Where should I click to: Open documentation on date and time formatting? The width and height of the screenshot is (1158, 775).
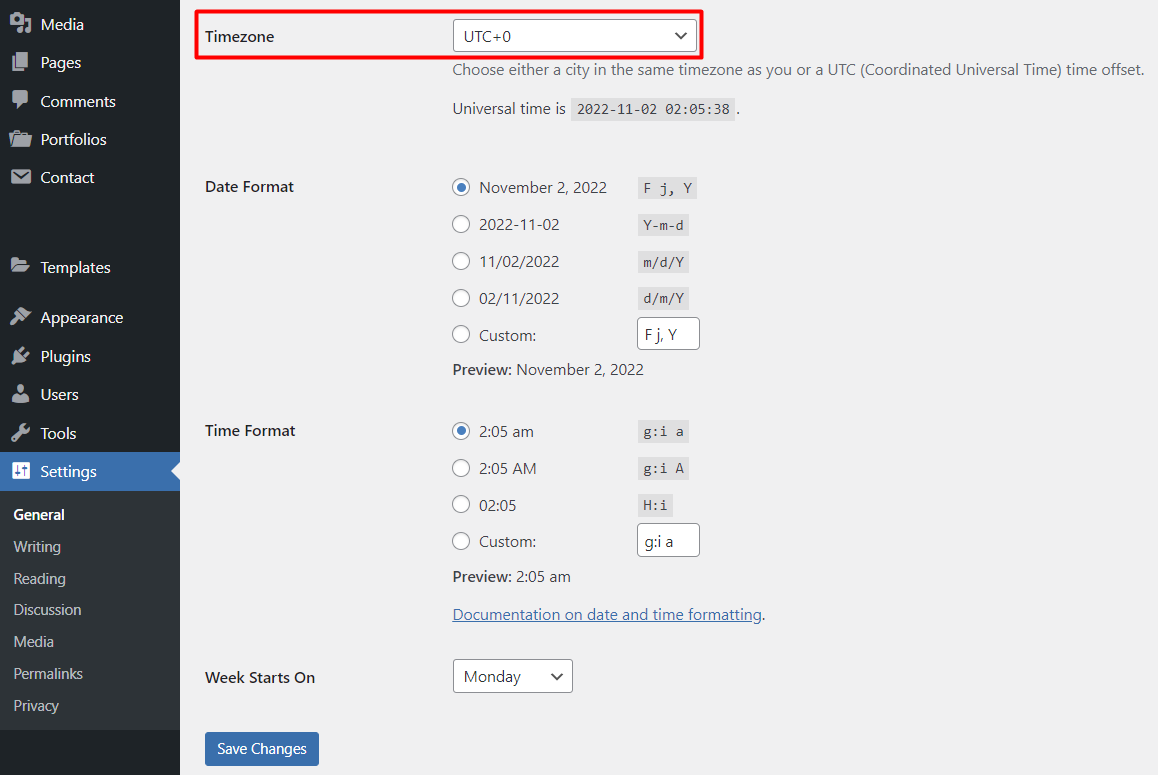coord(606,614)
